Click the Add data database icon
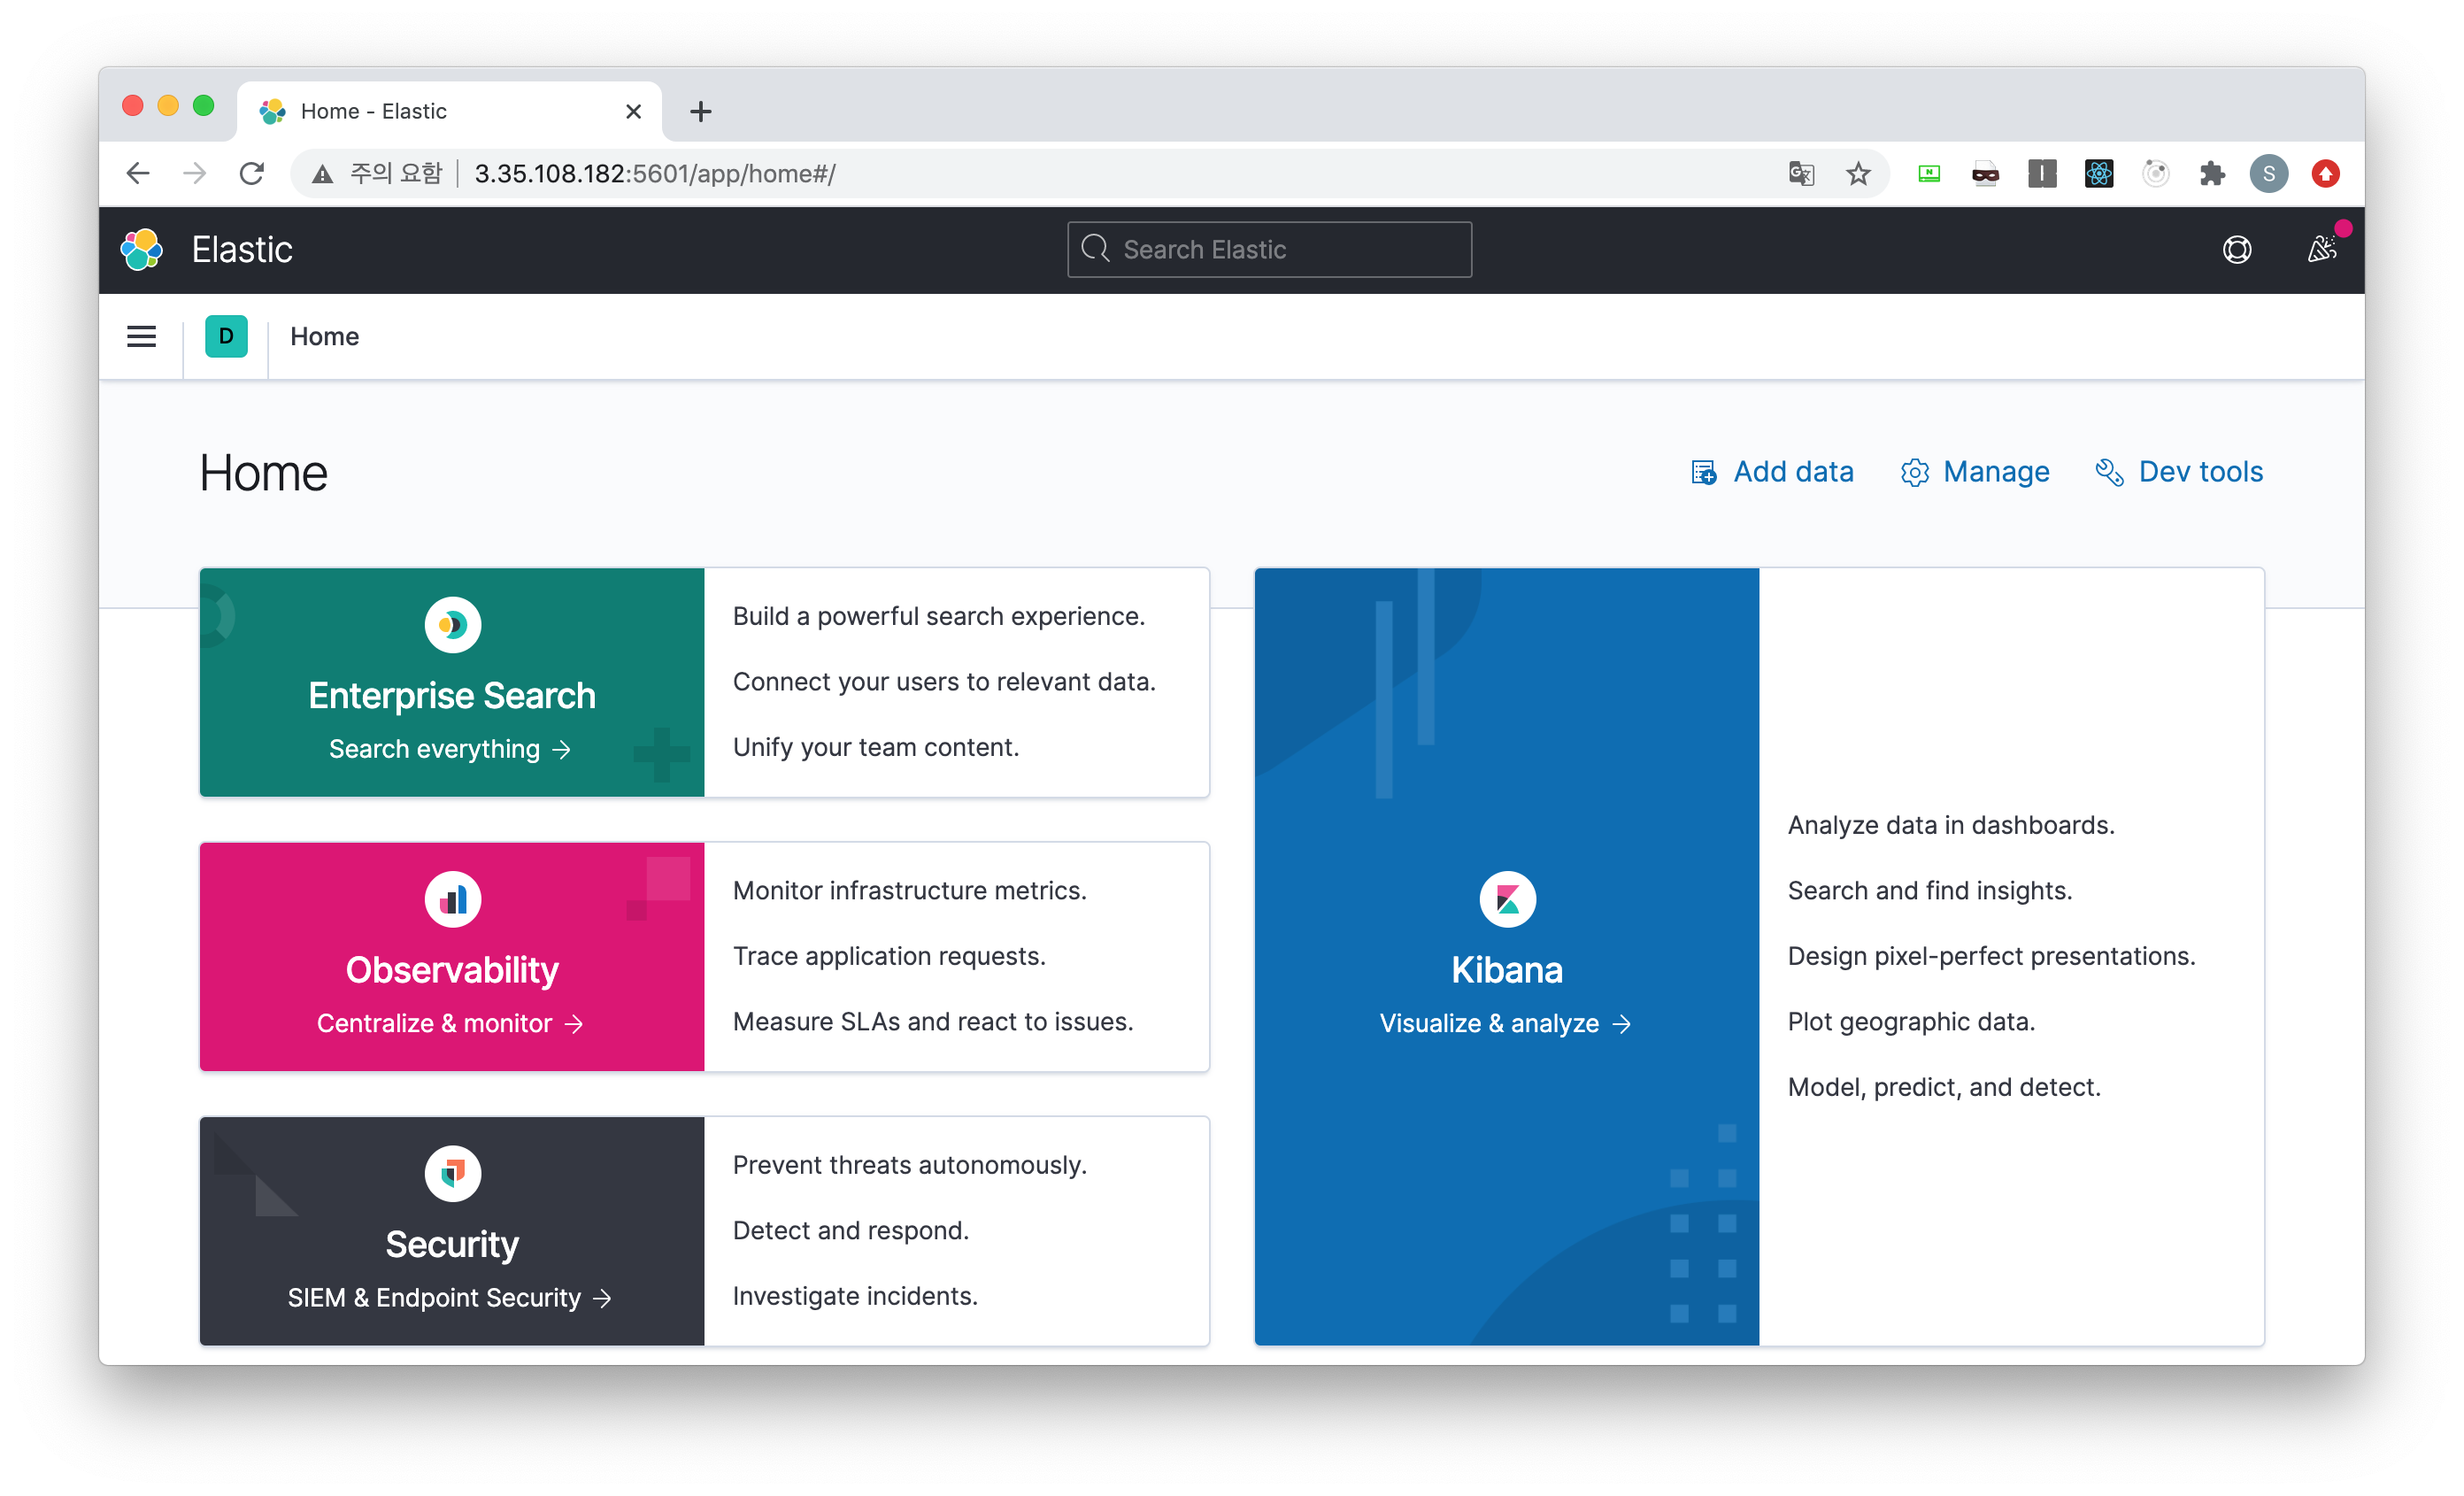The width and height of the screenshot is (2464, 1496). point(1704,472)
